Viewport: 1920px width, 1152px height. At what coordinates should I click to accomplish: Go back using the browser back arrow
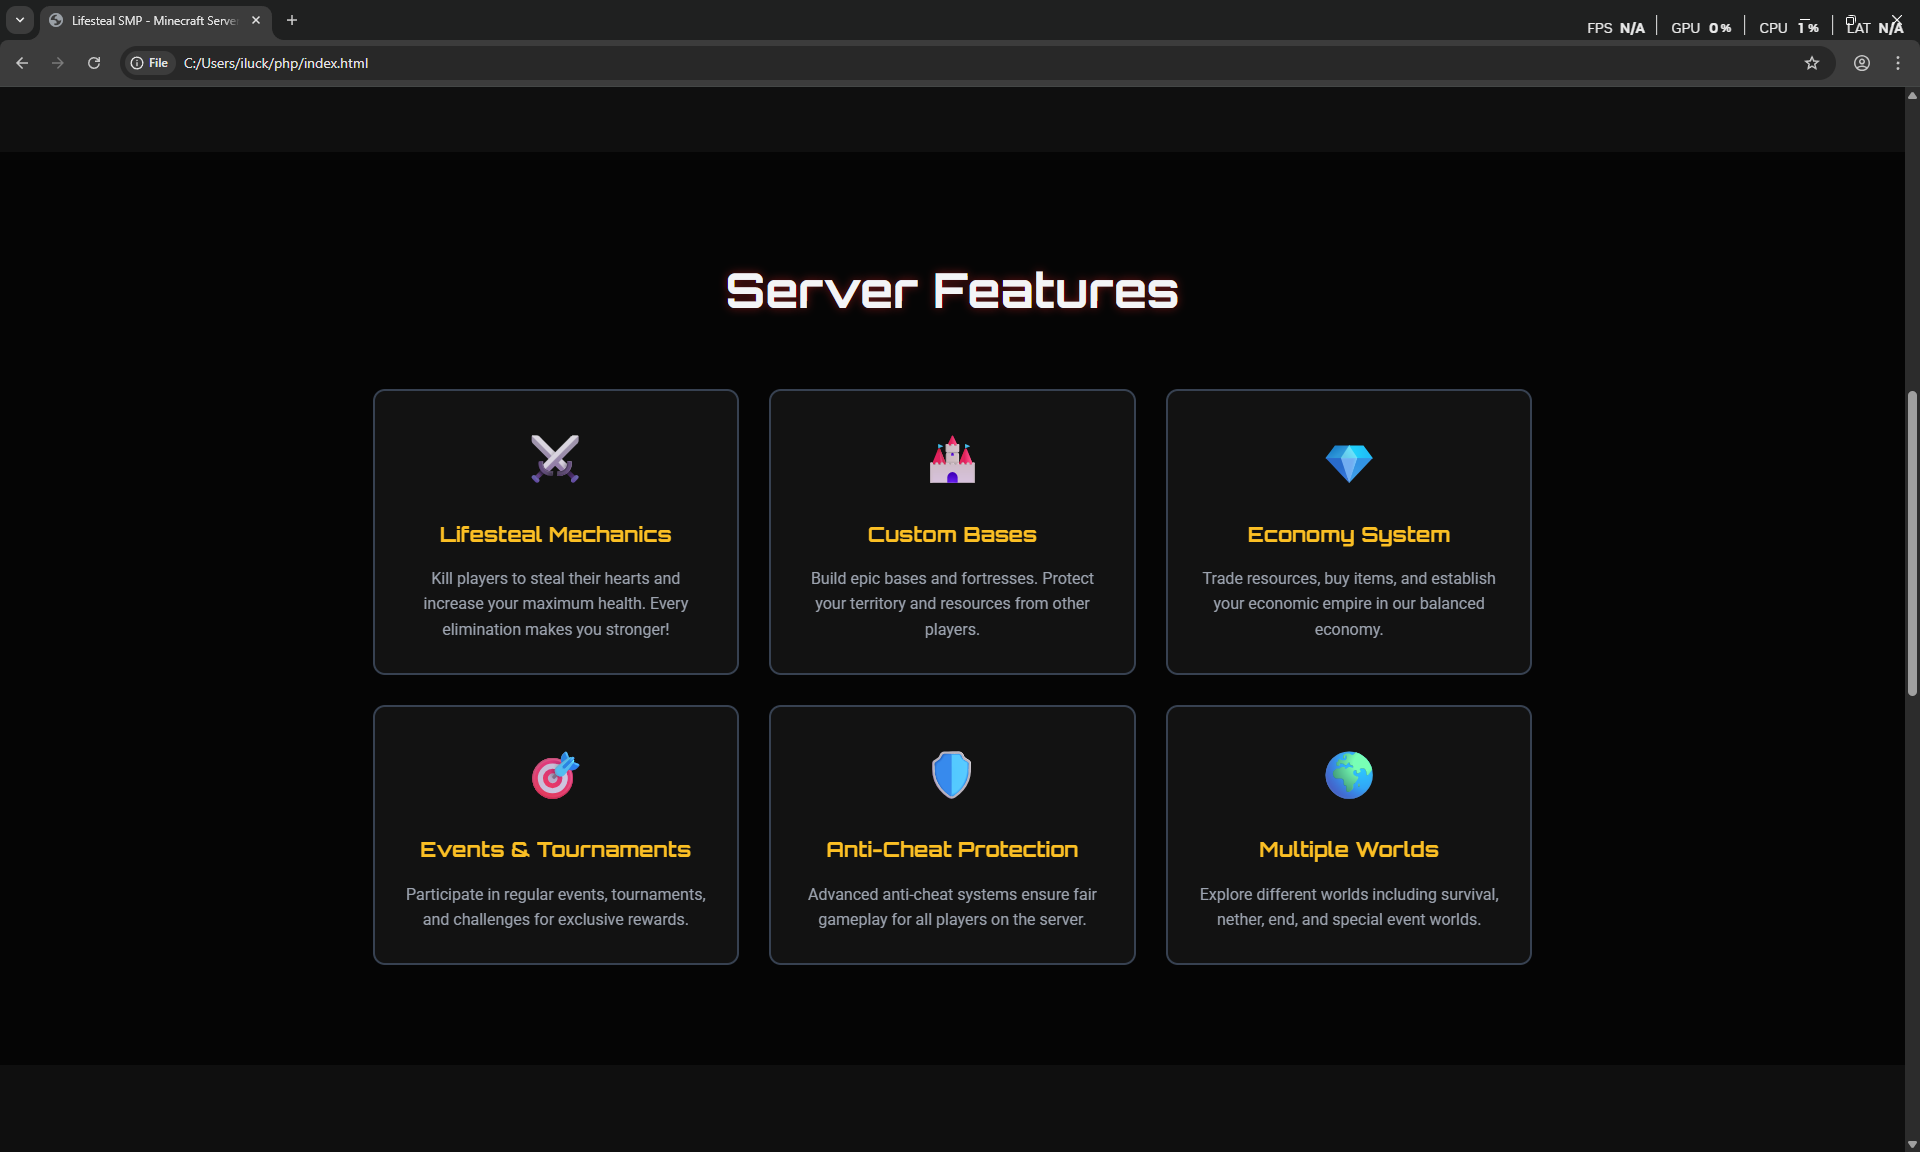click(22, 63)
